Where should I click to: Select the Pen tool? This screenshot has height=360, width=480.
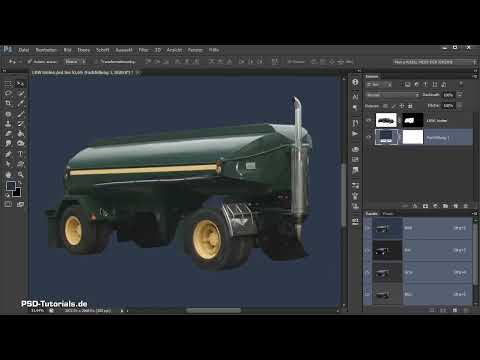click(x=8, y=154)
